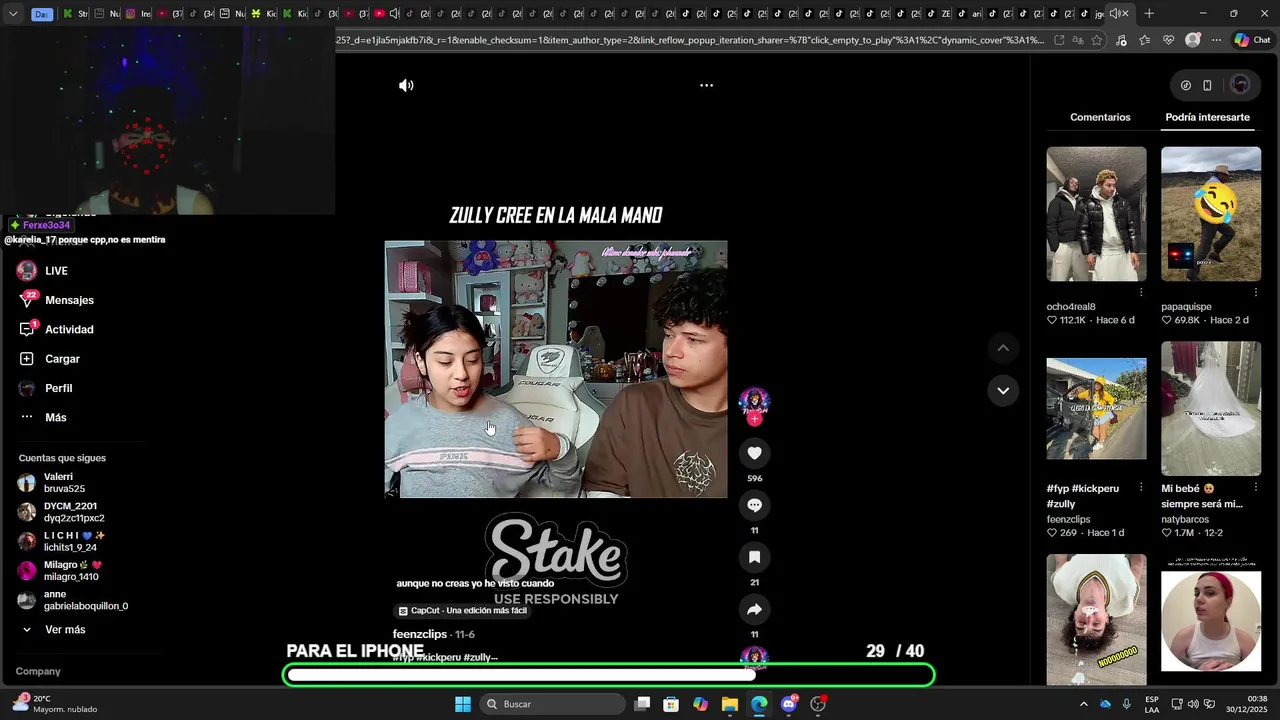This screenshot has height=720, width=1280.
Task: Open the TikTok coins icon at top right
Action: click(1186, 85)
